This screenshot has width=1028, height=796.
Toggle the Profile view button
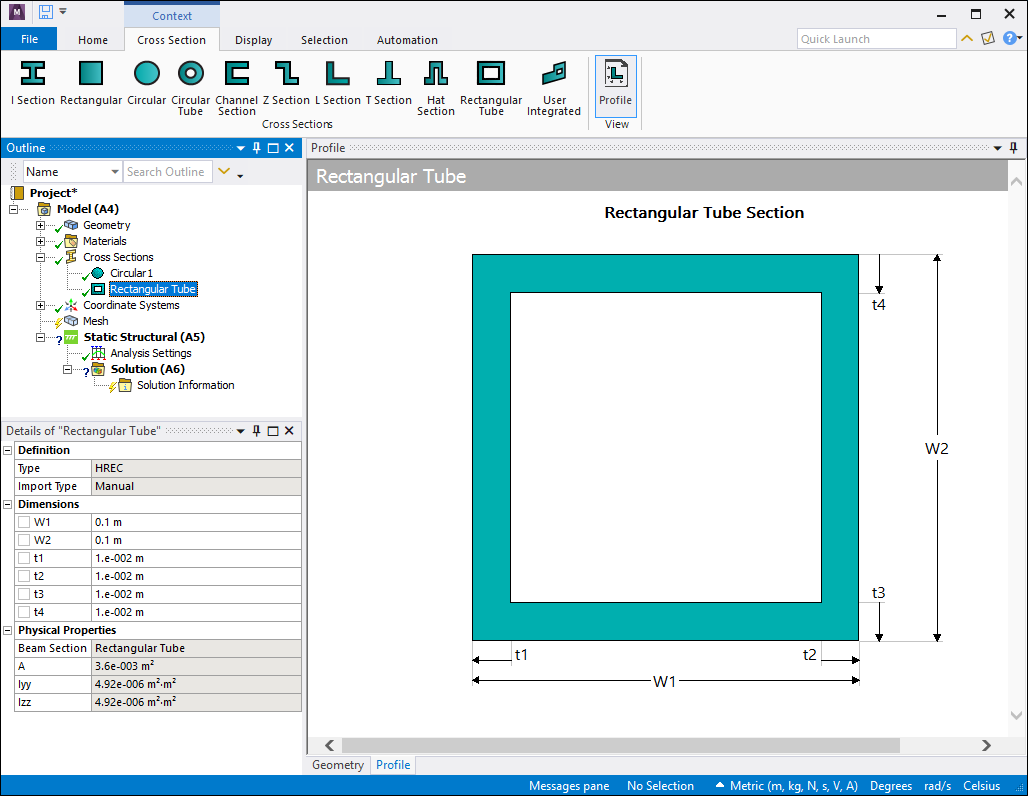tap(615, 84)
